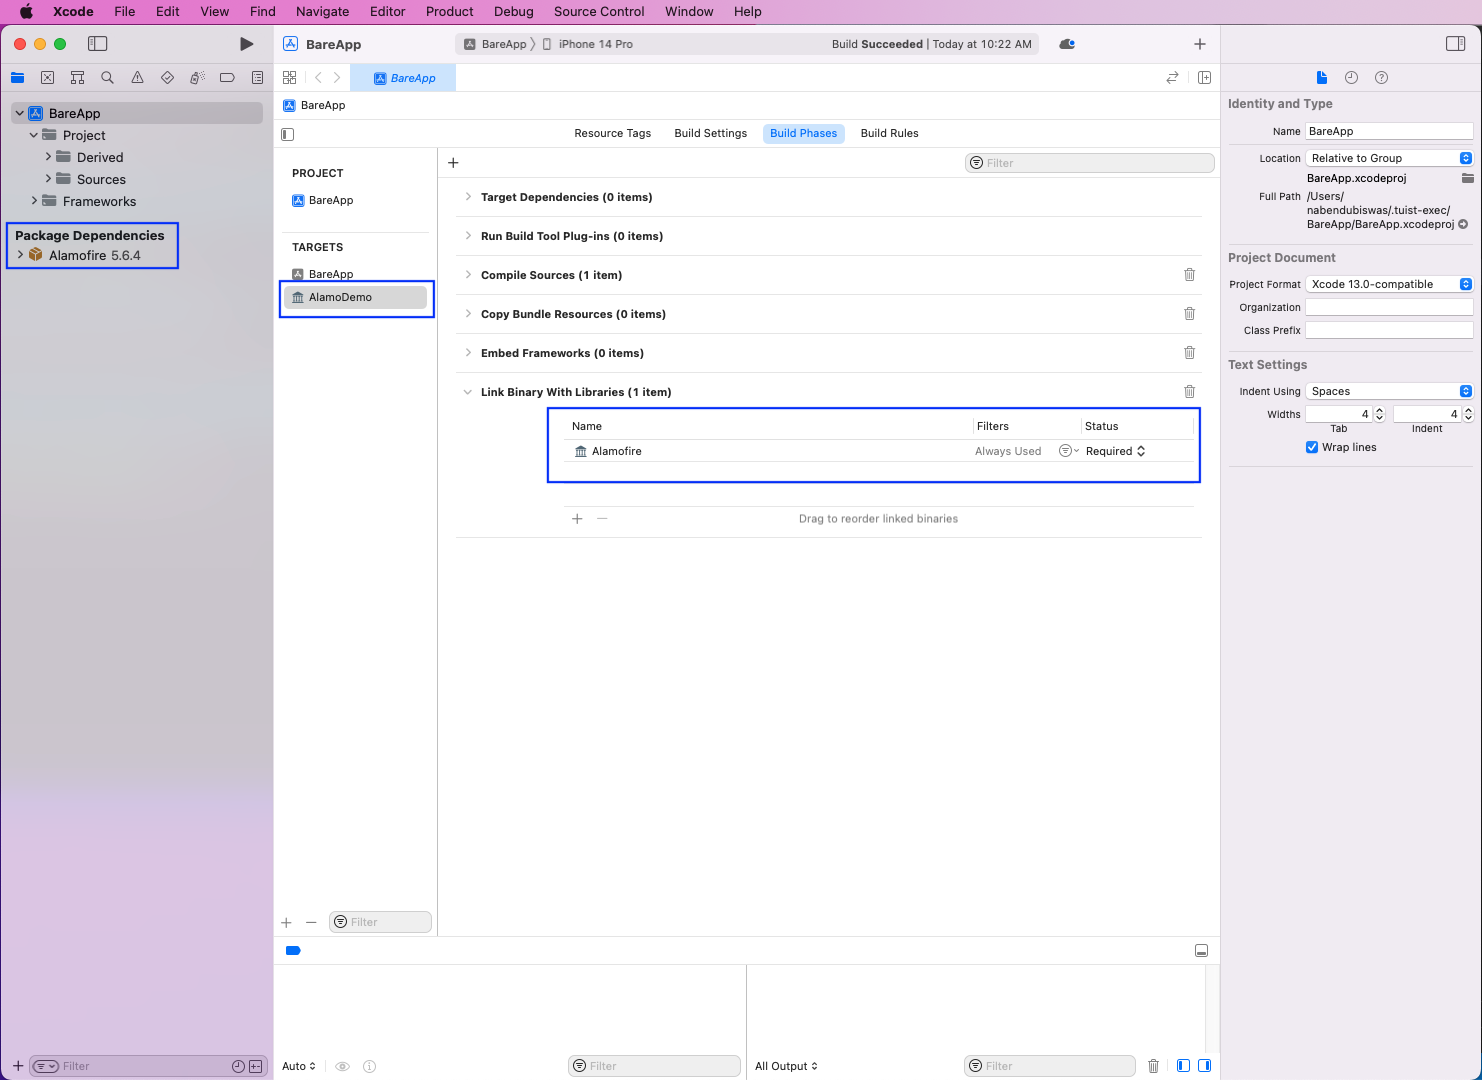Delete the Copy Bundle Resources phase
This screenshot has height=1080, width=1482.
[1189, 314]
